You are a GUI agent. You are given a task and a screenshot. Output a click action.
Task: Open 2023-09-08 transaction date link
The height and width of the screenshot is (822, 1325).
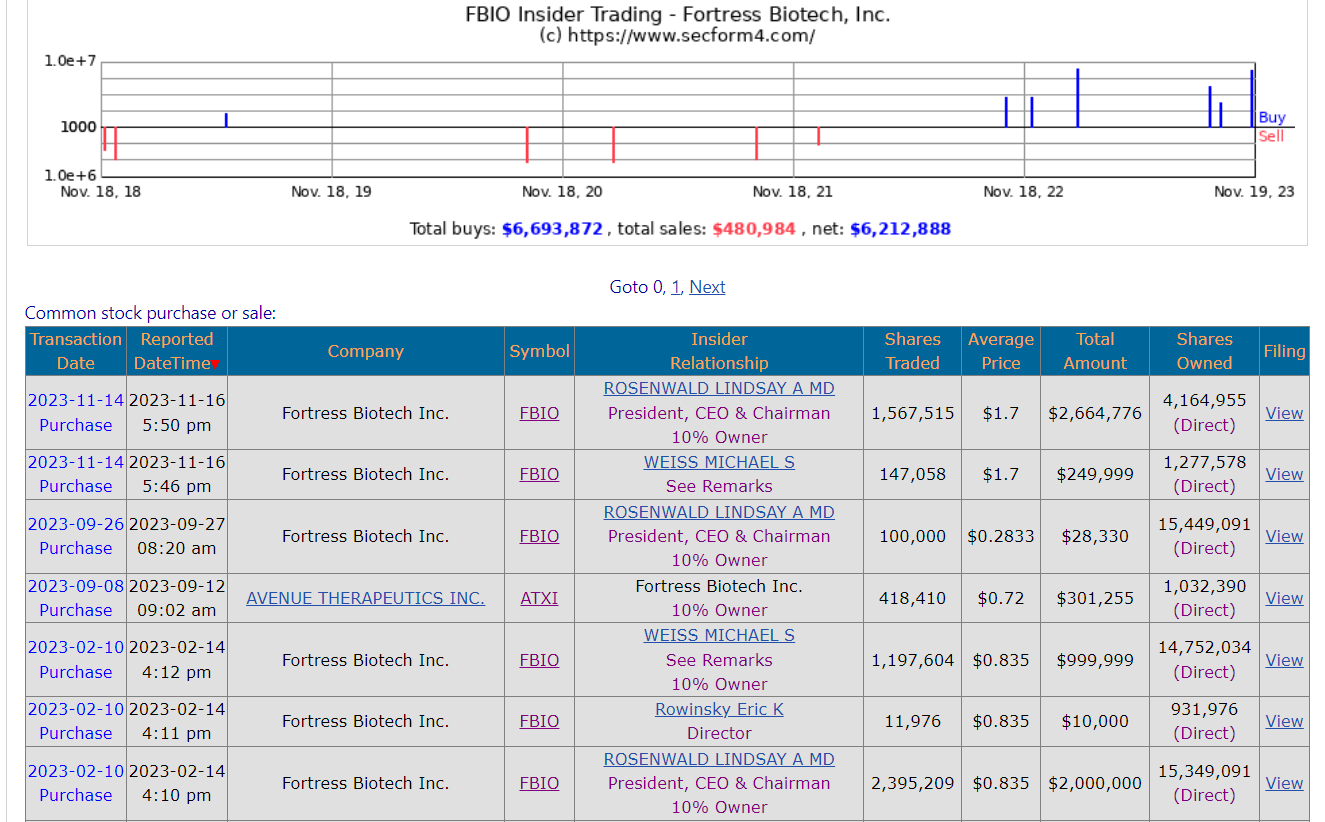(76, 586)
